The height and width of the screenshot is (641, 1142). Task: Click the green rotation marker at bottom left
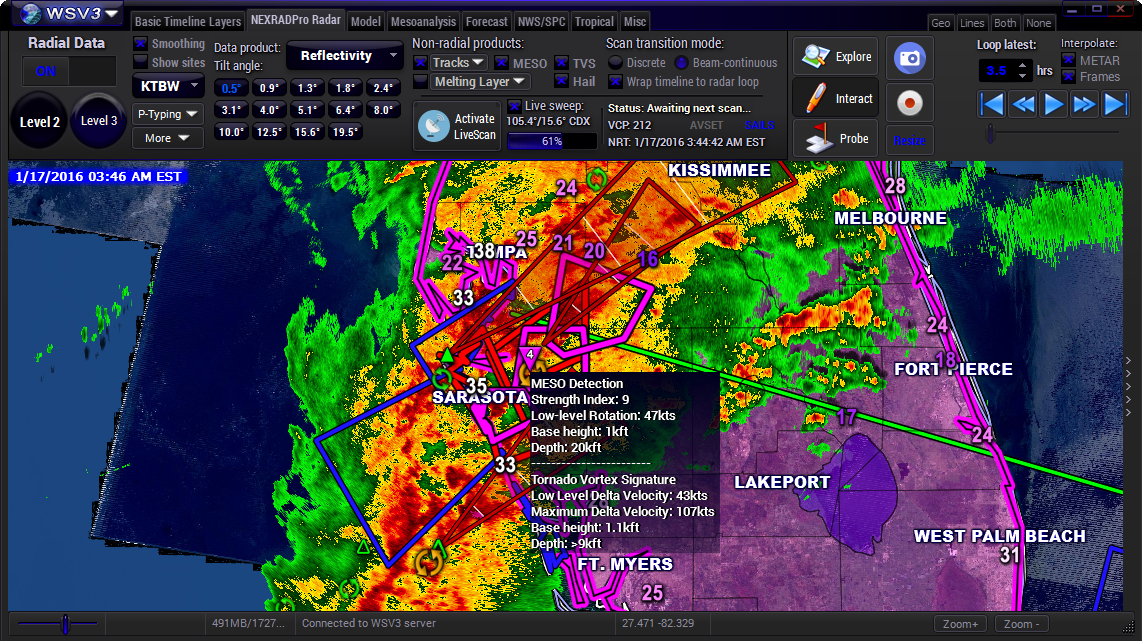[349, 587]
